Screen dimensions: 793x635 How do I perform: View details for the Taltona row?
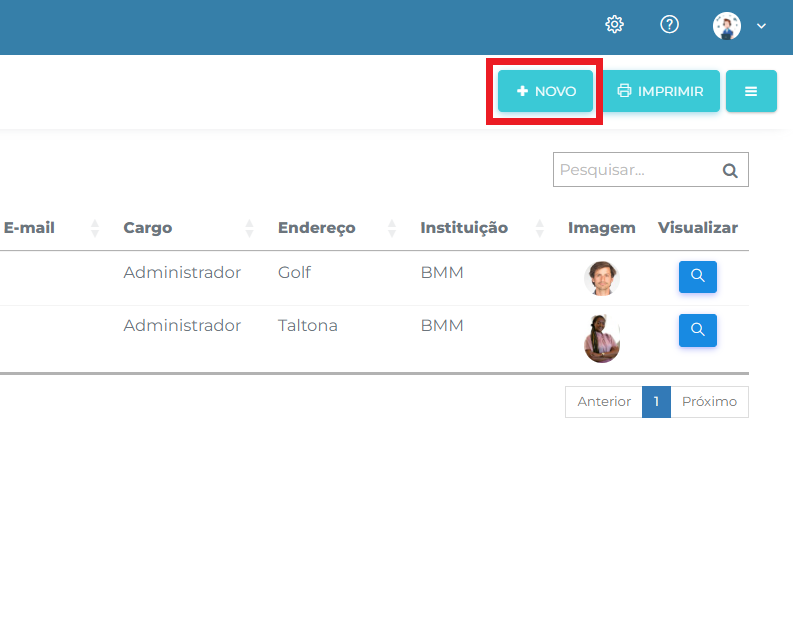pyautogui.click(x=697, y=330)
